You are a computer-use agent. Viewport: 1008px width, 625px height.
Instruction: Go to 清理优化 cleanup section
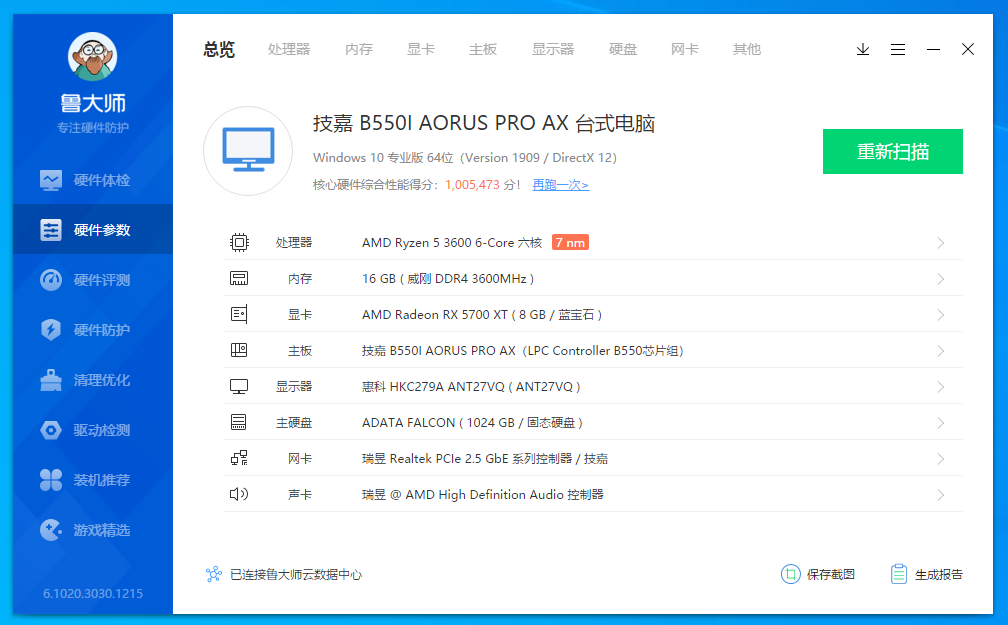coord(92,380)
